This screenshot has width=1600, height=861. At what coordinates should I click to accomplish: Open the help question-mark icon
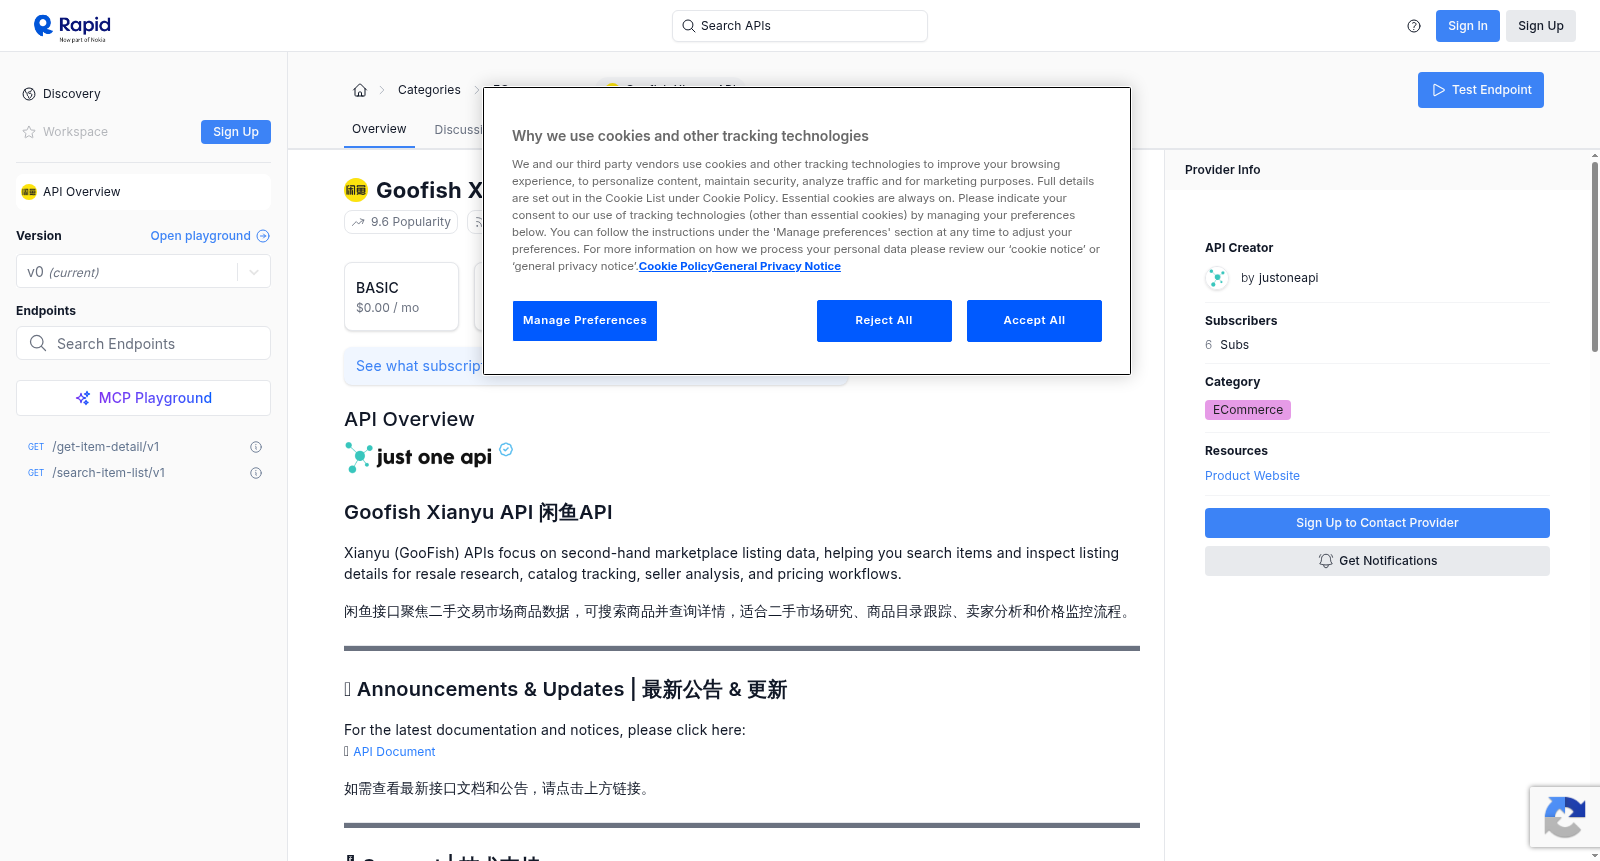[1414, 26]
